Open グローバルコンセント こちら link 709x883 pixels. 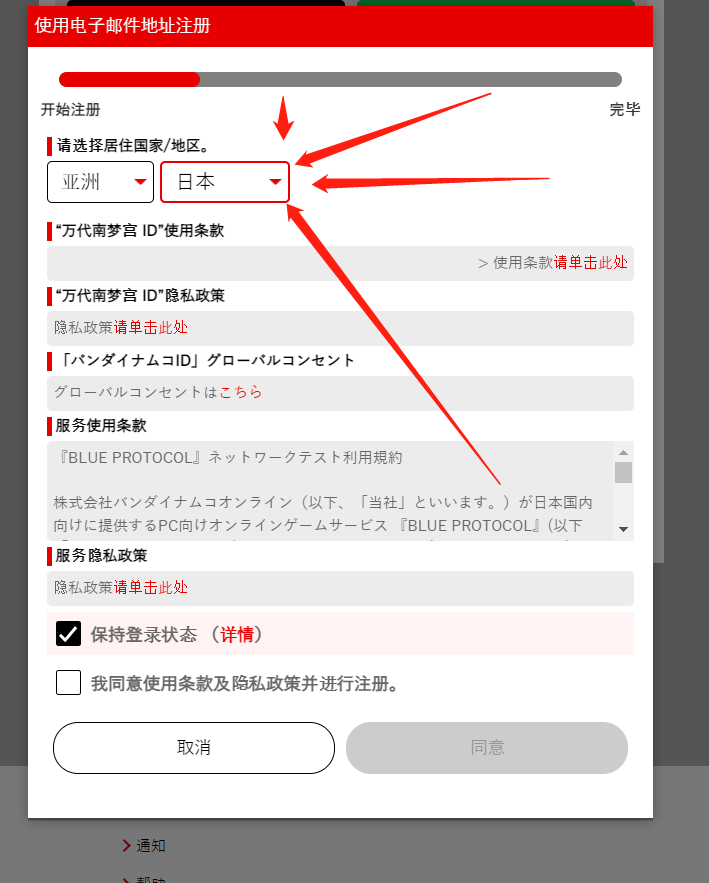click(241, 392)
